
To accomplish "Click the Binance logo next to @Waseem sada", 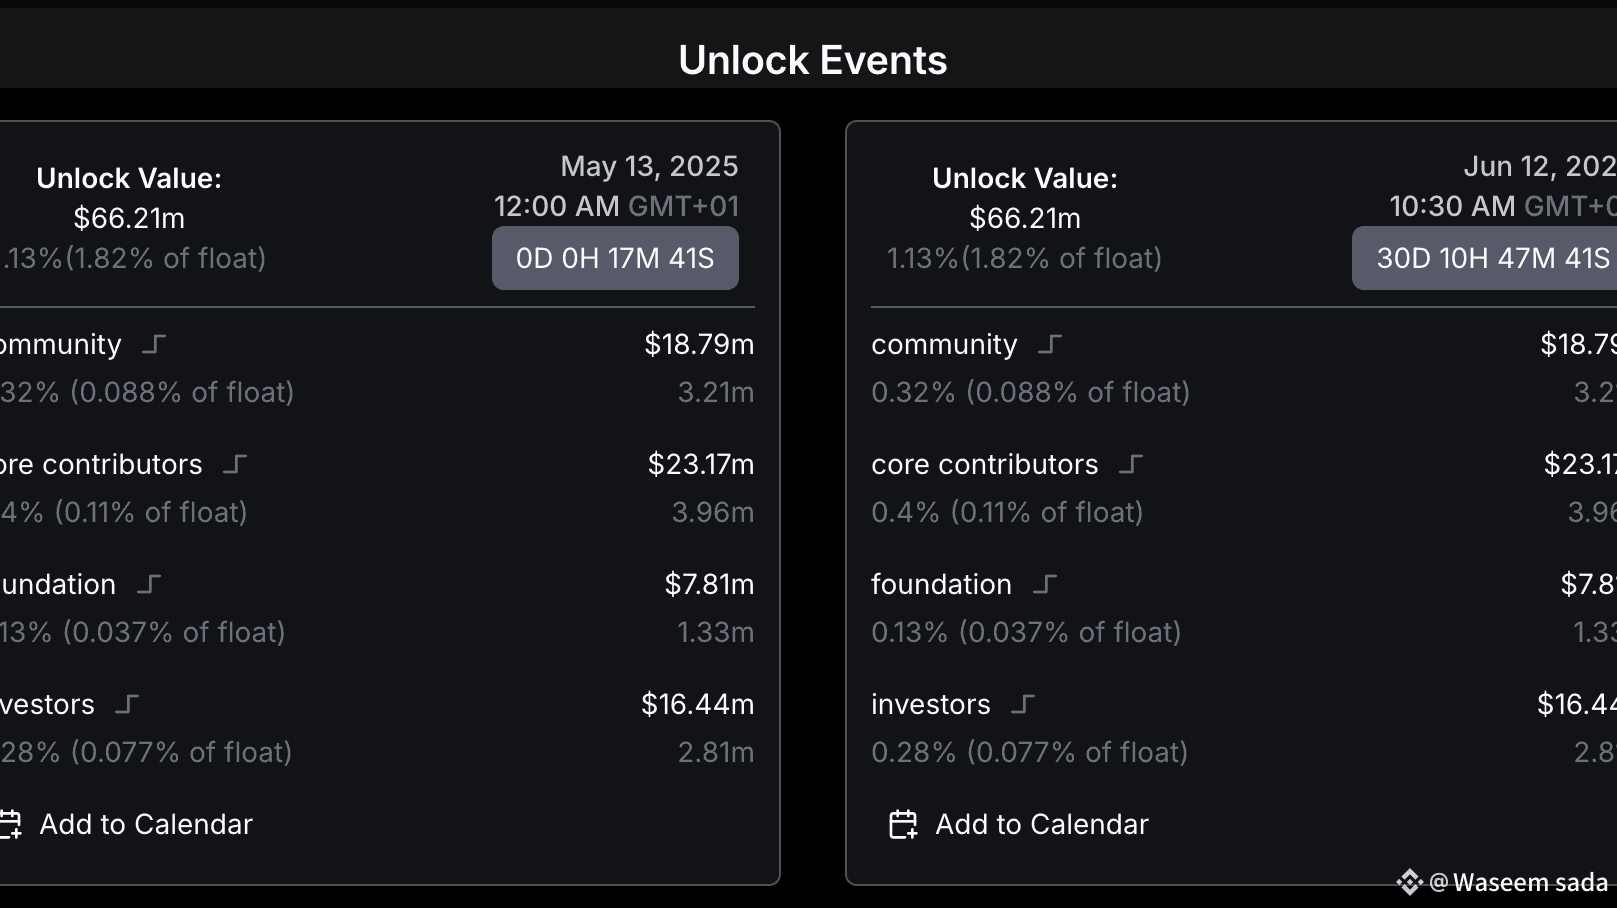I will (1410, 882).
